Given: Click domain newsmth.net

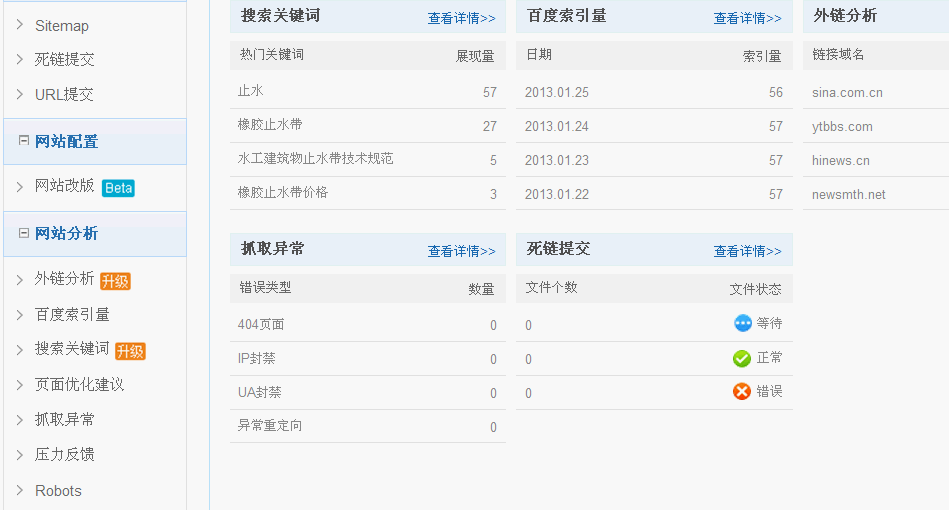Looking at the screenshot, I should click(x=849, y=194).
